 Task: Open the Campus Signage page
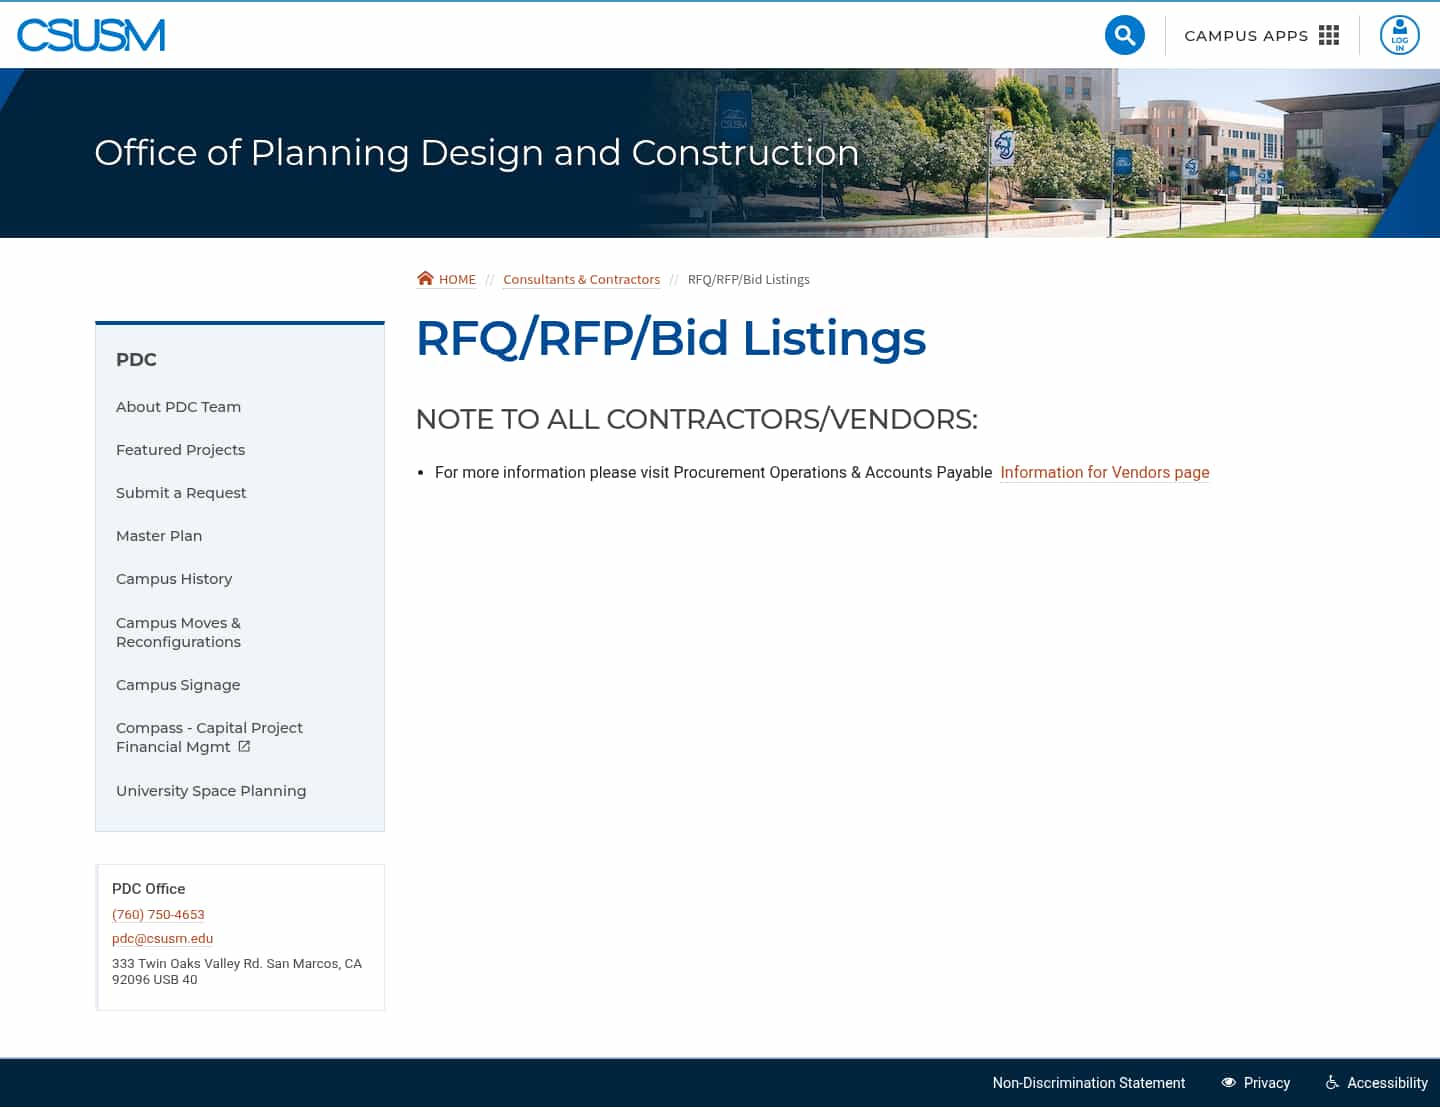(178, 684)
